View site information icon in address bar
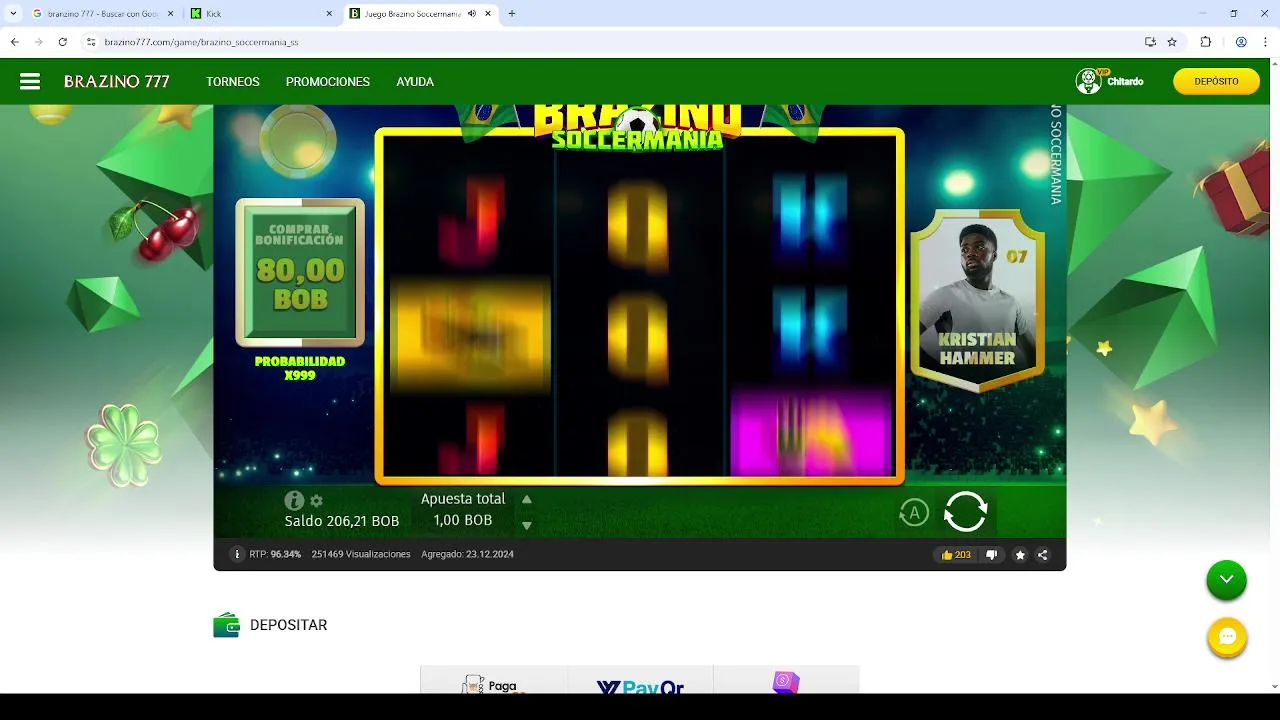Image resolution: width=1280 pixels, height=720 pixels. (90, 42)
